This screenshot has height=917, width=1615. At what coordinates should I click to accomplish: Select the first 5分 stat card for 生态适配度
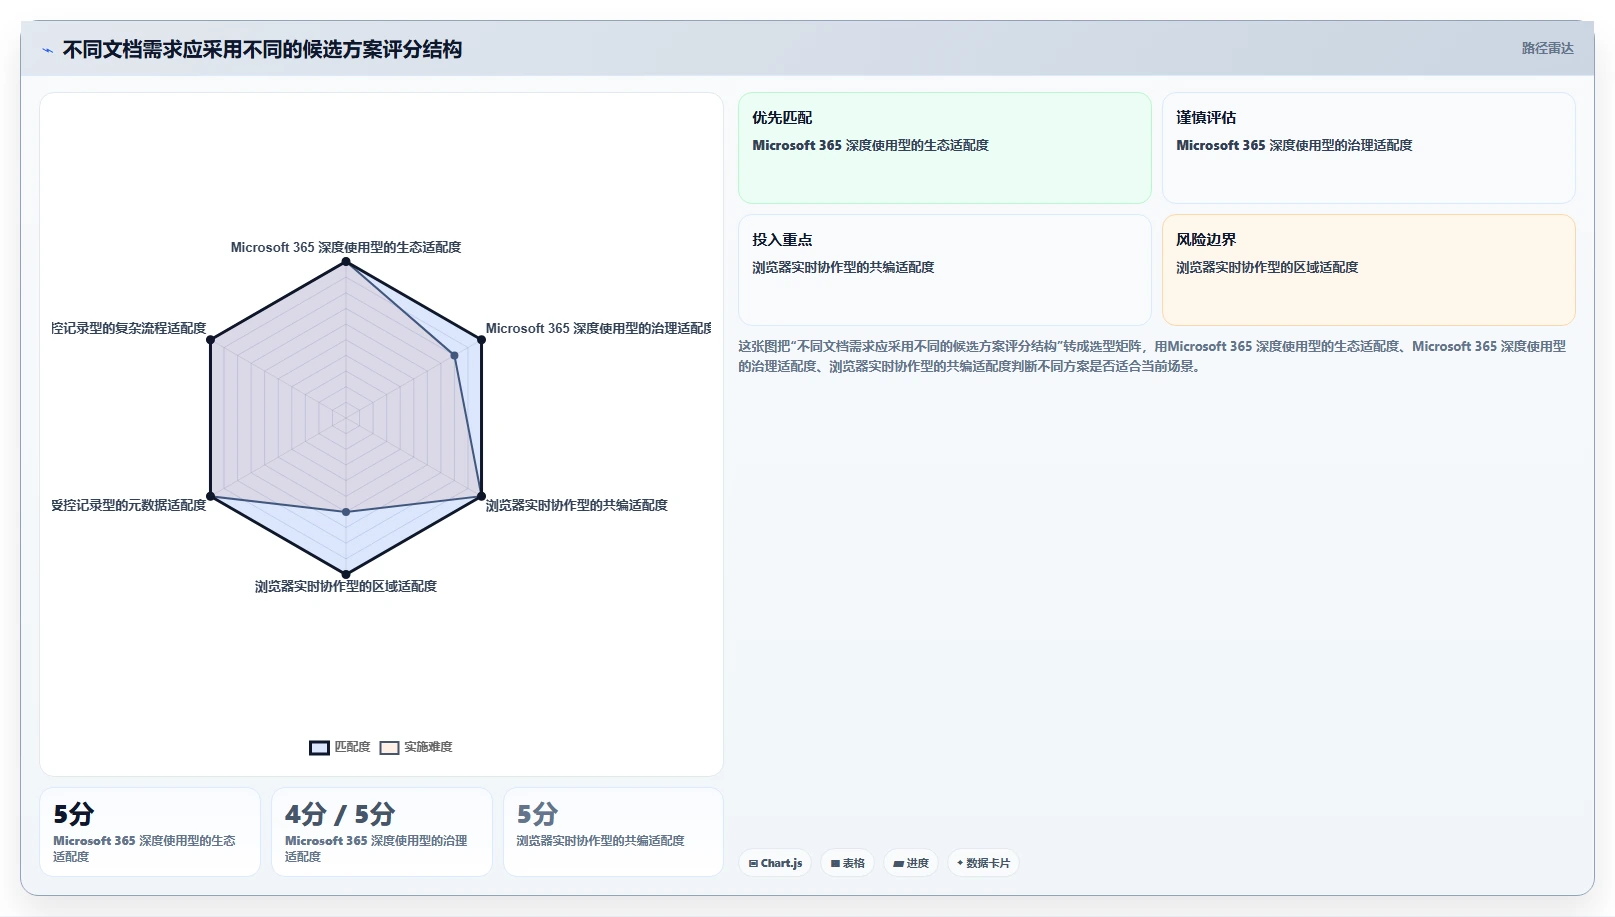tap(150, 832)
